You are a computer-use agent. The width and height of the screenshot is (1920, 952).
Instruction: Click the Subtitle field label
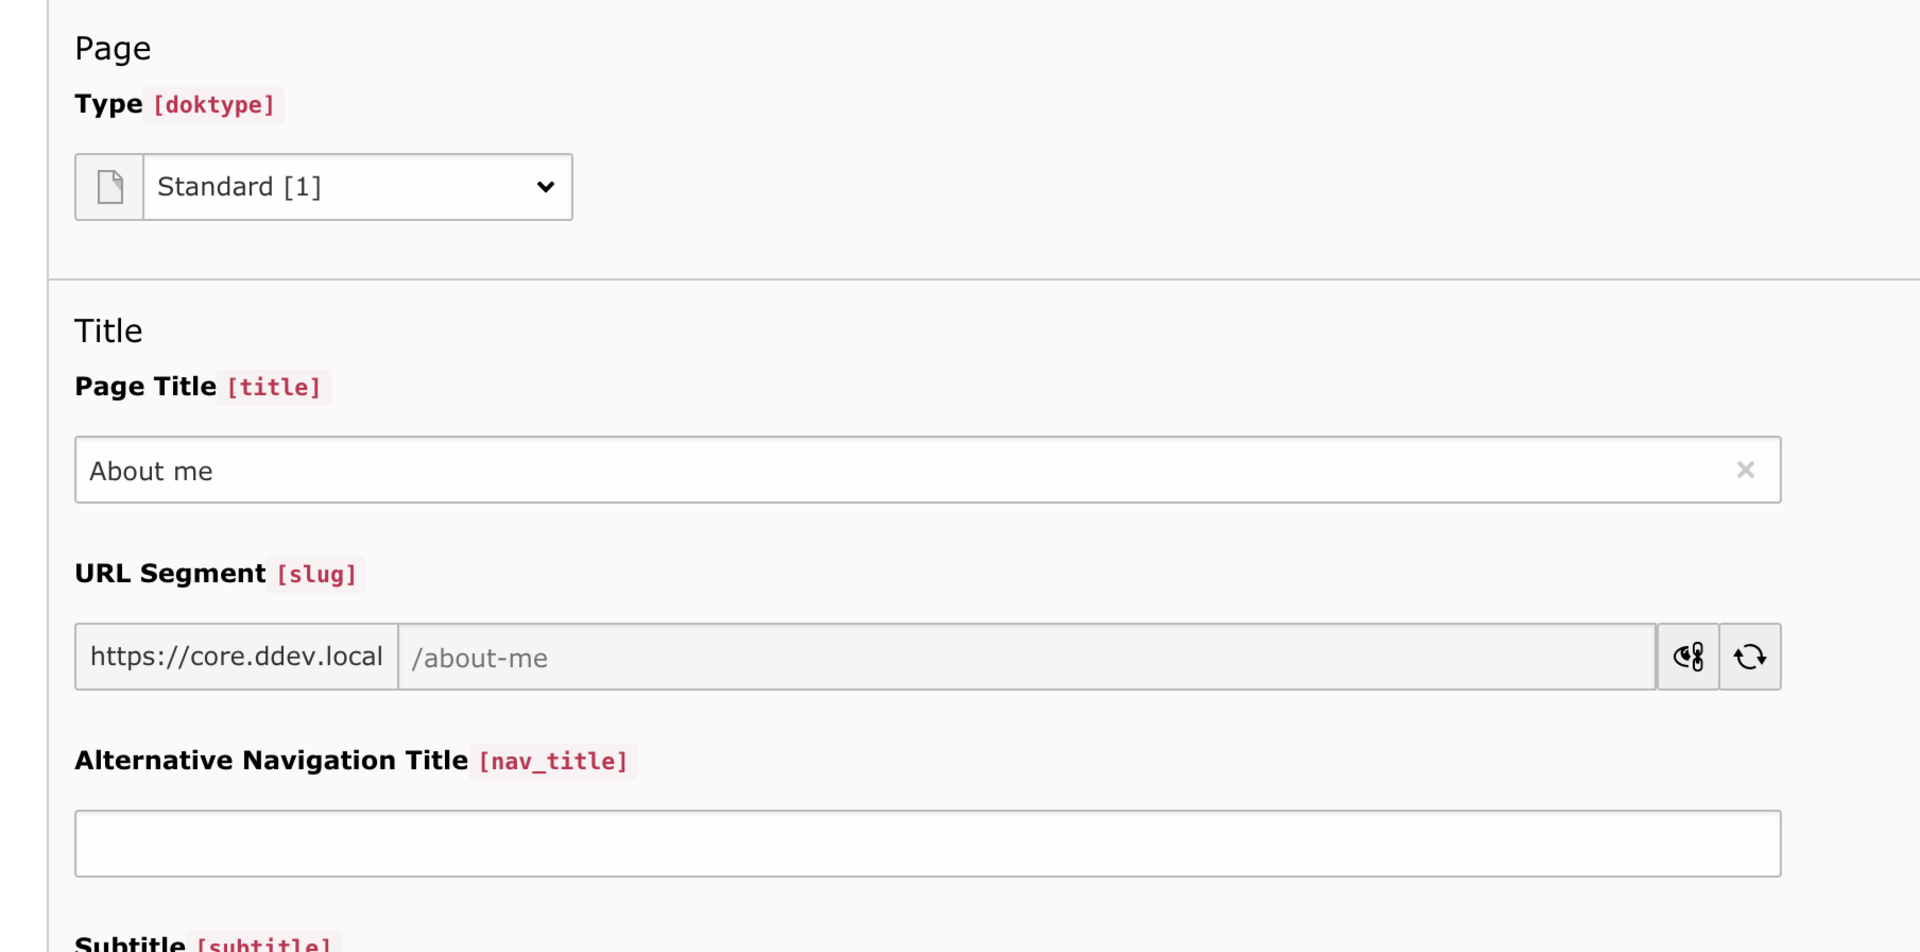click(x=130, y=943)
